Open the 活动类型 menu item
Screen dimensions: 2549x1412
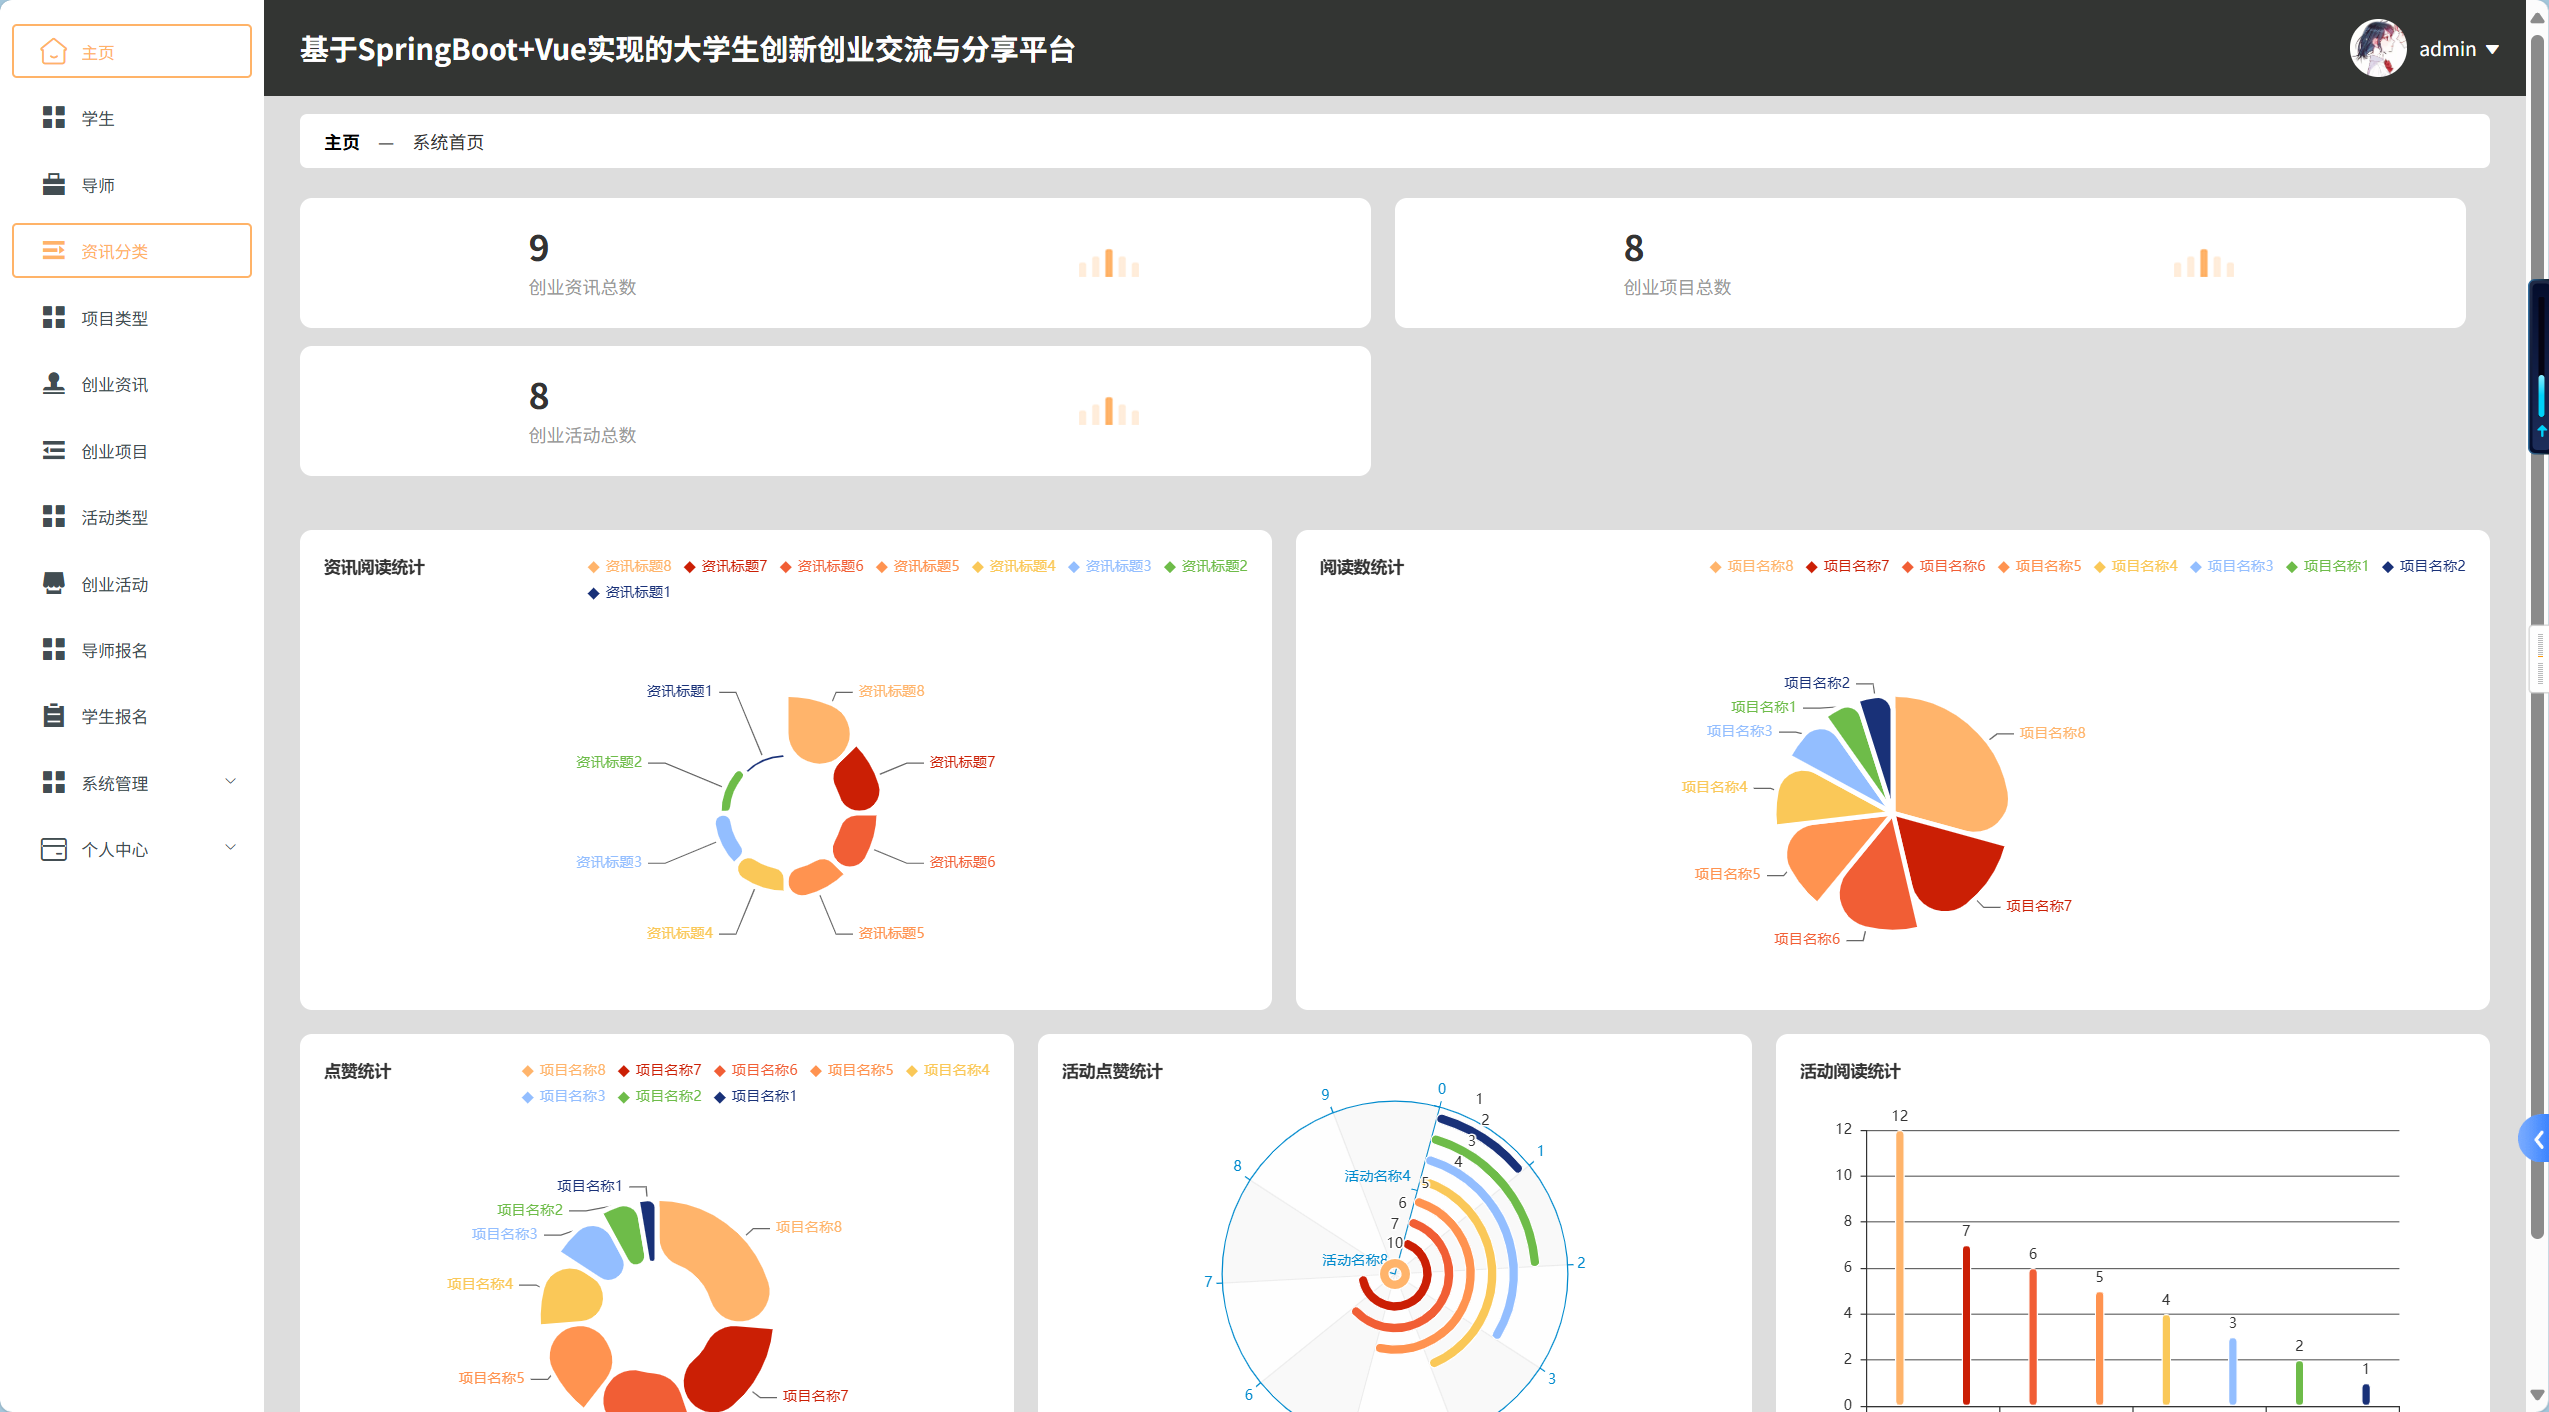pyautogui.click(x=115, y=517)
